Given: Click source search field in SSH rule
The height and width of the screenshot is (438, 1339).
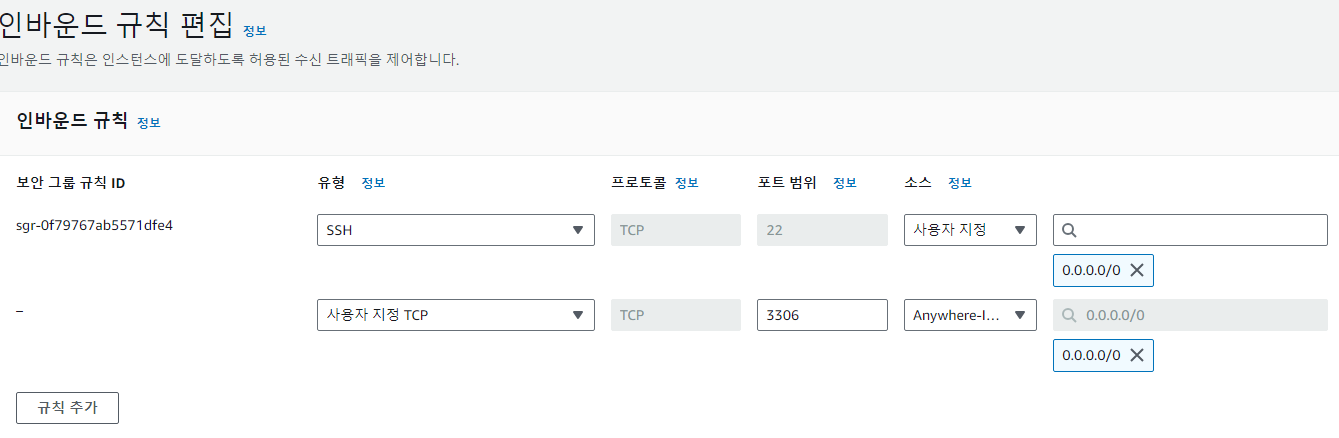Looking at the screenshot, I should pyautogui.click(x=1190, y=230).
